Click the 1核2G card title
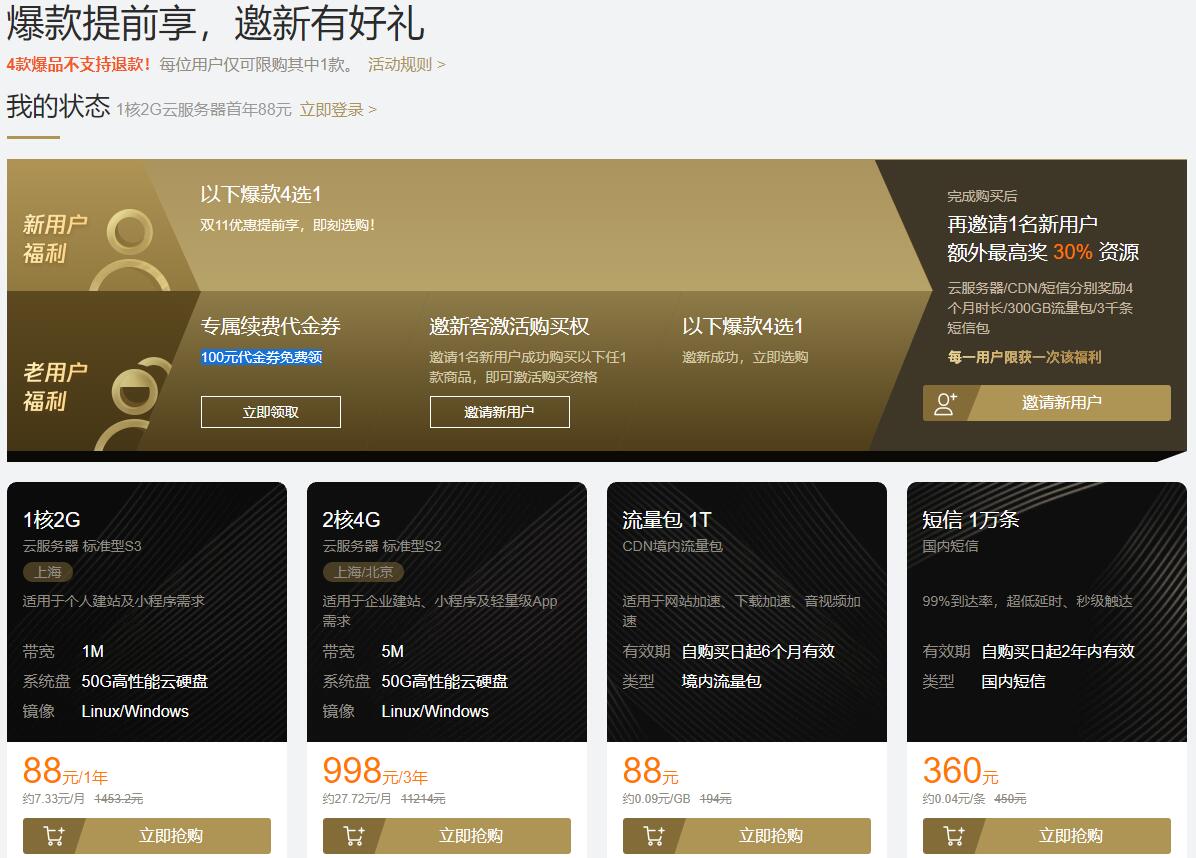Image resolution: width=1196 pixels, height=858 pixels. pos(52,520)
